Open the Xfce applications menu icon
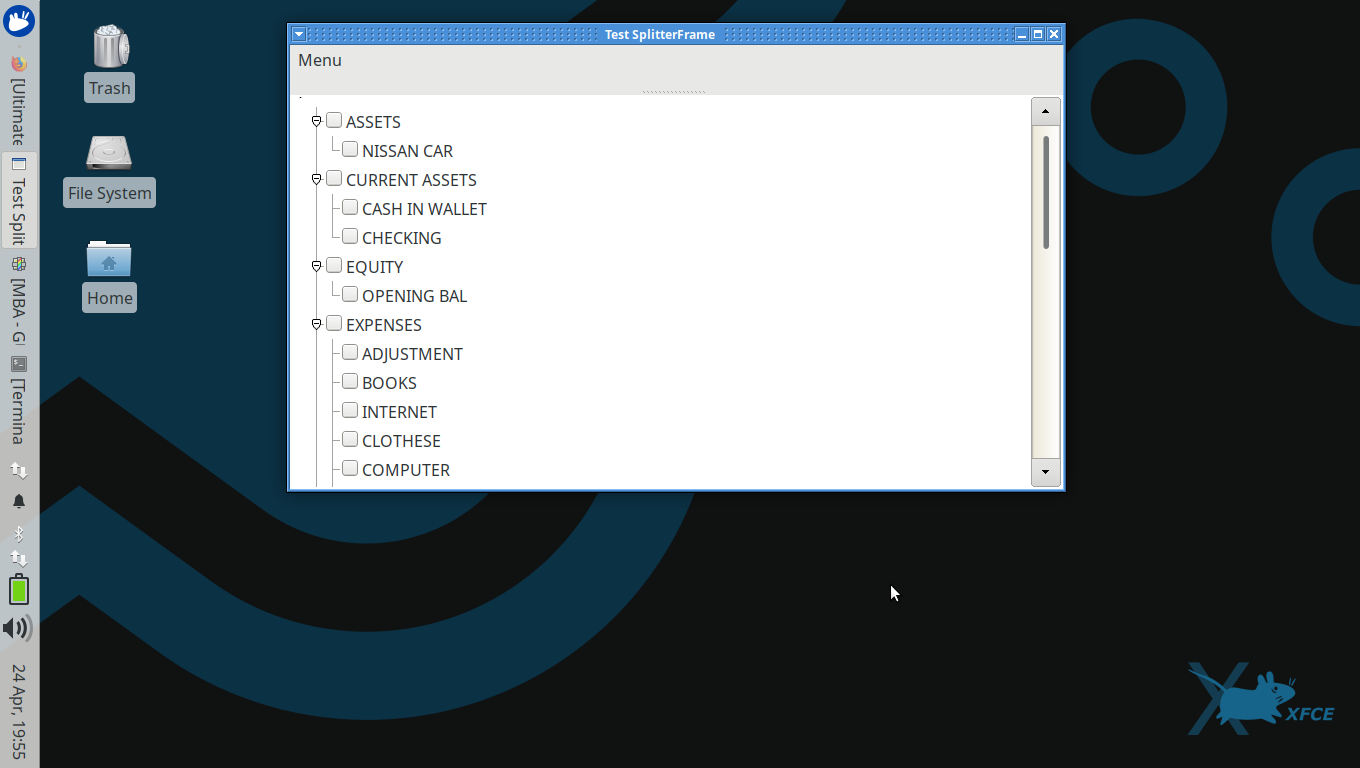Image resolution: width=1360 pixels, height=768 pixels. pos(19,20)
